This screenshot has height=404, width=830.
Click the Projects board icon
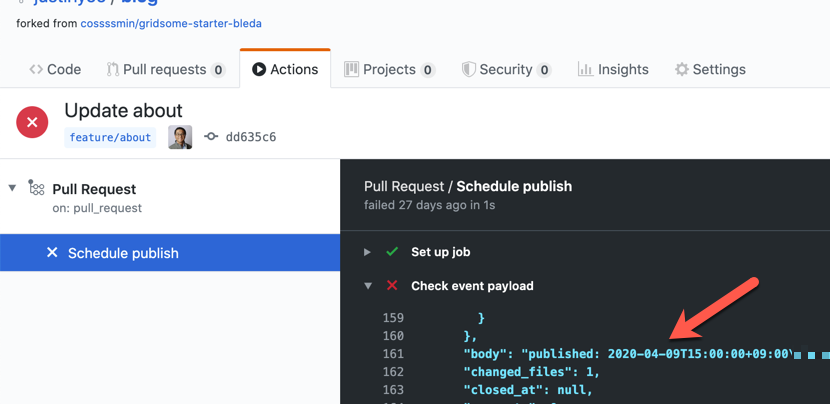(x=351, y=69)
